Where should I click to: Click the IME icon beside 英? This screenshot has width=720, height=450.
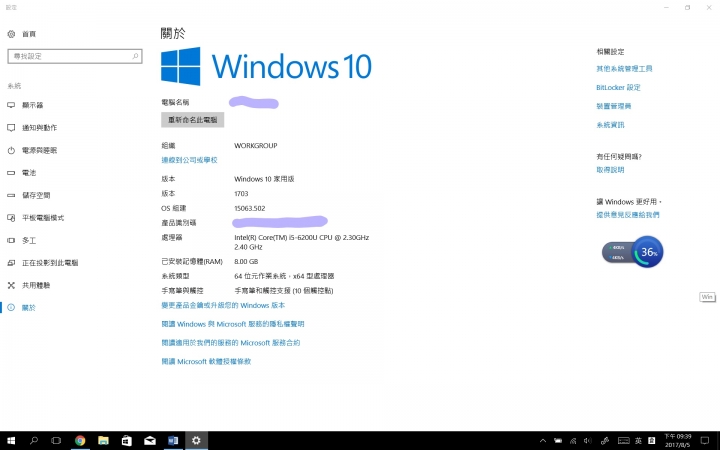pos(652,441)
